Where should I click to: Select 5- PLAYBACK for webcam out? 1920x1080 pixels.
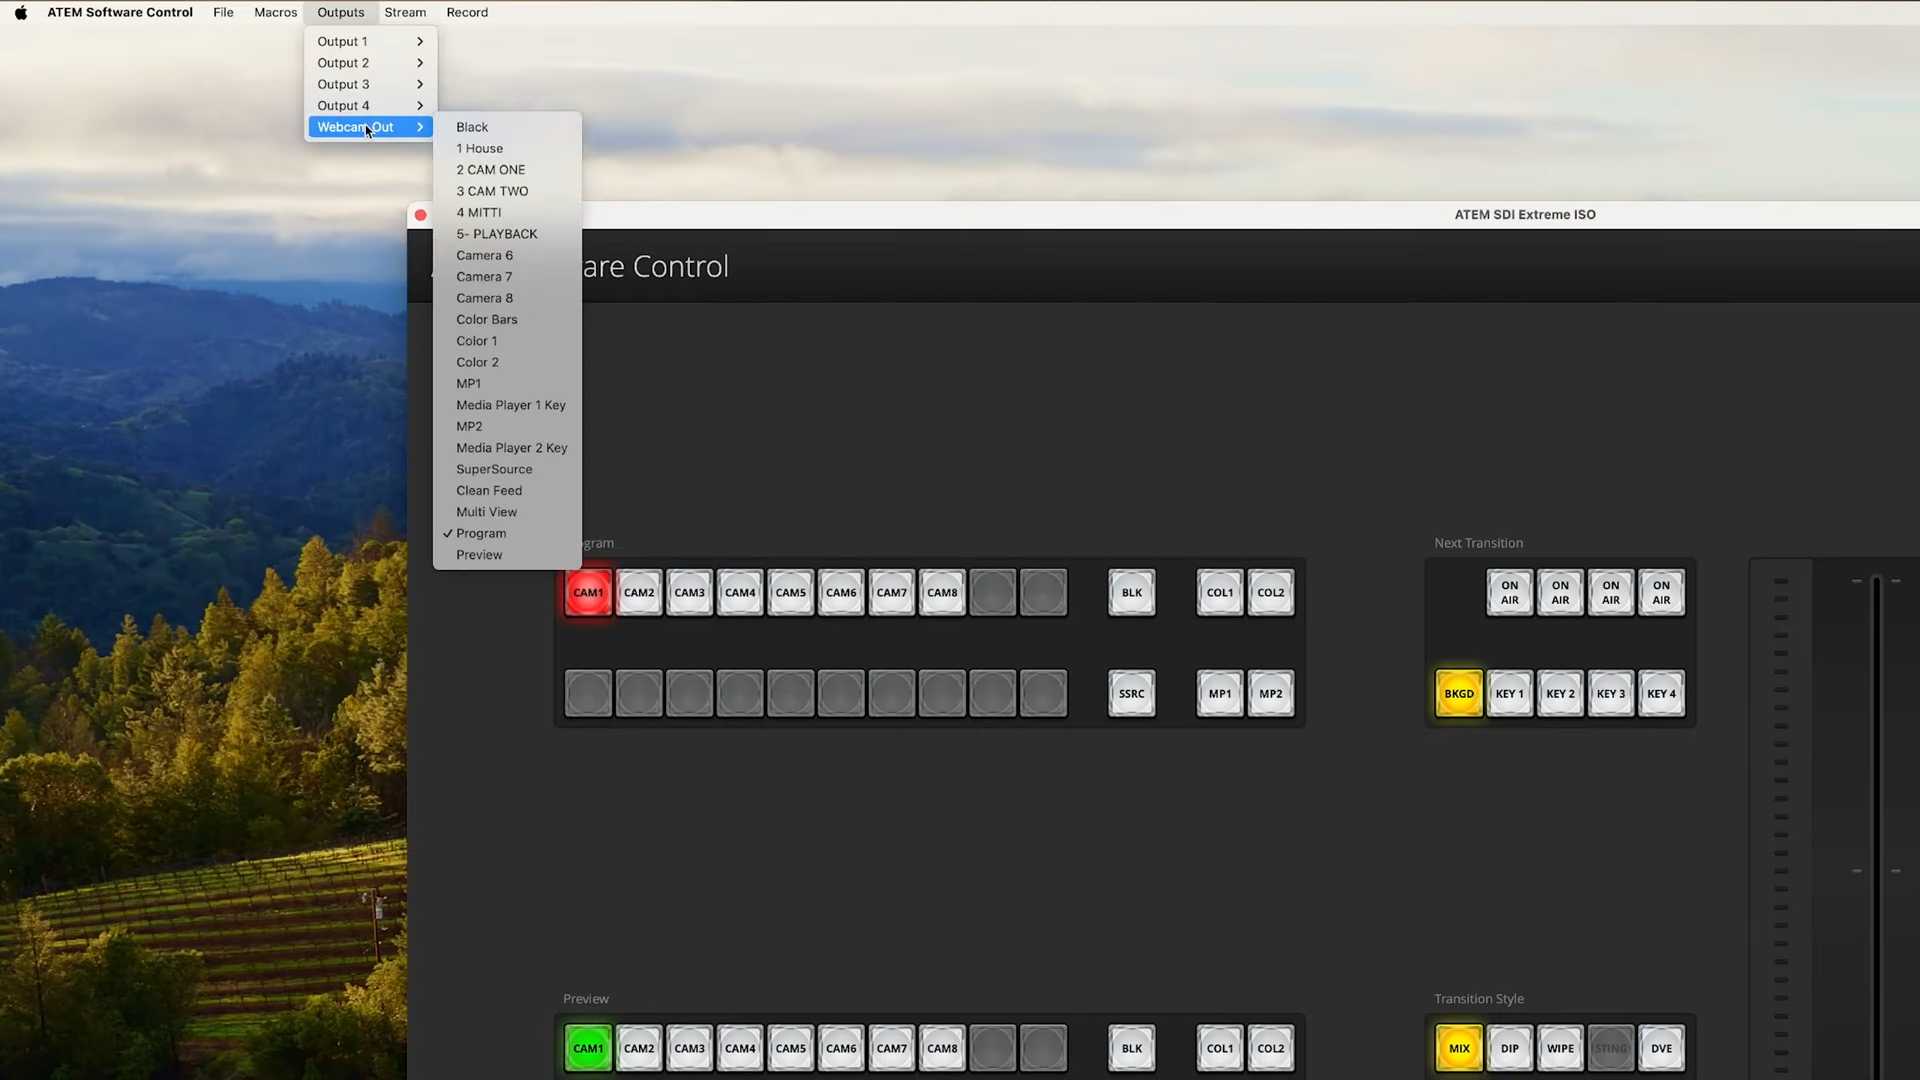[x=507, y=234]
